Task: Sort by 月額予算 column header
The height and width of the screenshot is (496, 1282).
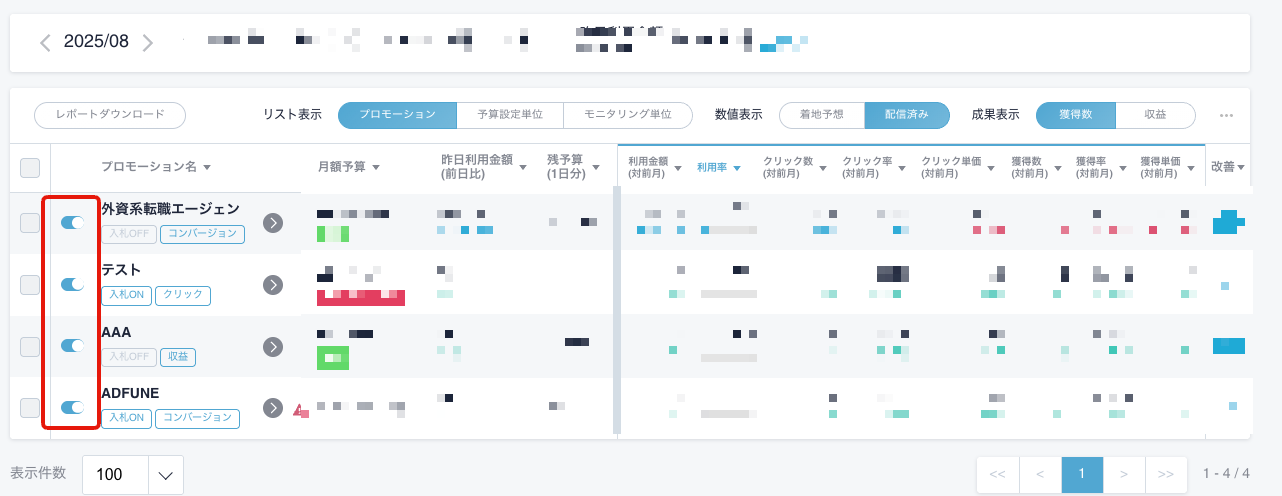Action: click(348, 167)
